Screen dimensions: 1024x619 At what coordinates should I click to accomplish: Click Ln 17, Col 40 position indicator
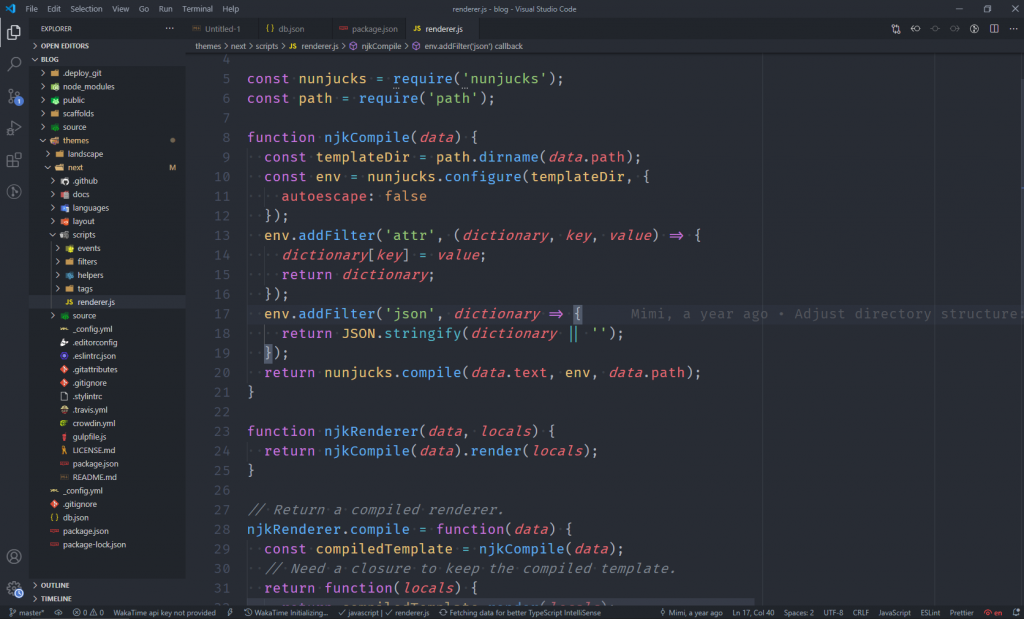(753, 612)
